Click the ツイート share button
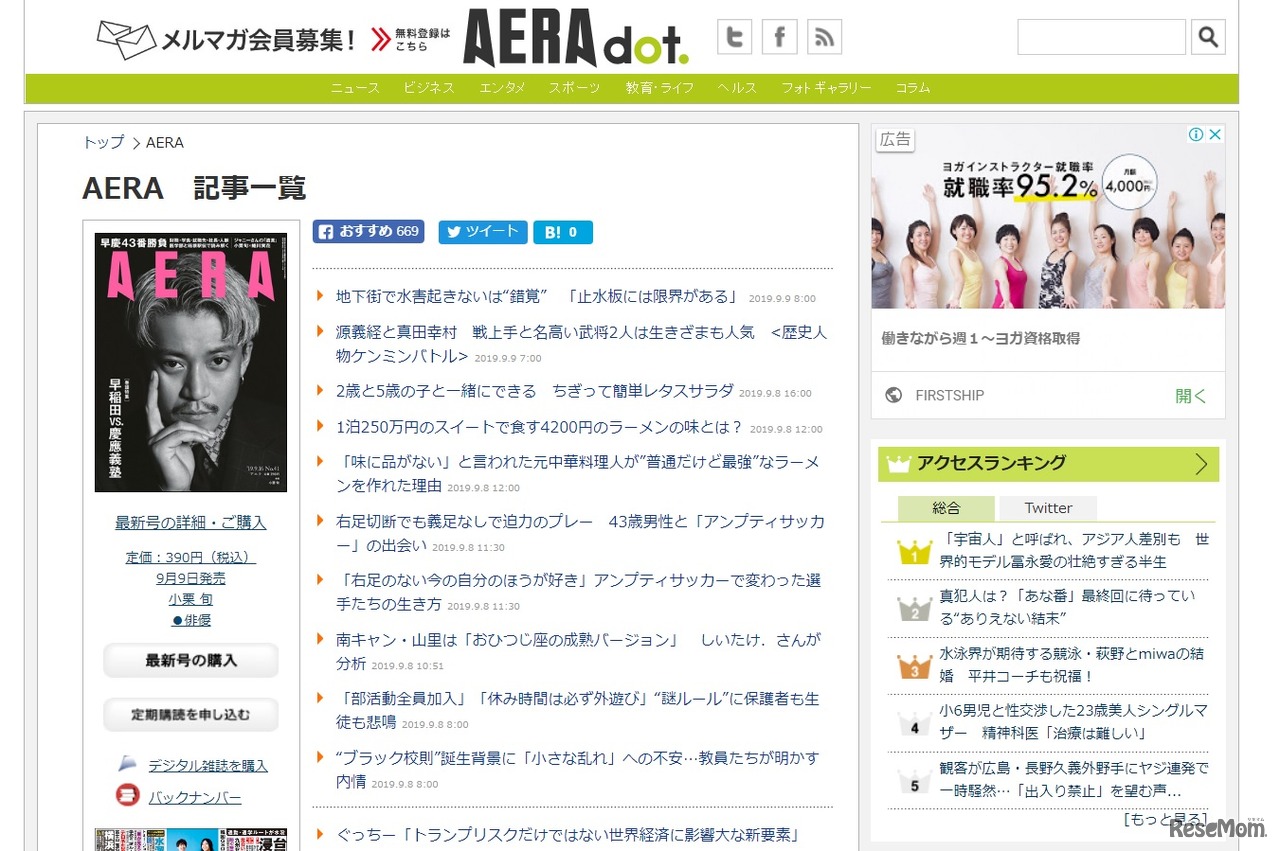Viewport: 1280px width, 851px height. point(482,231)
